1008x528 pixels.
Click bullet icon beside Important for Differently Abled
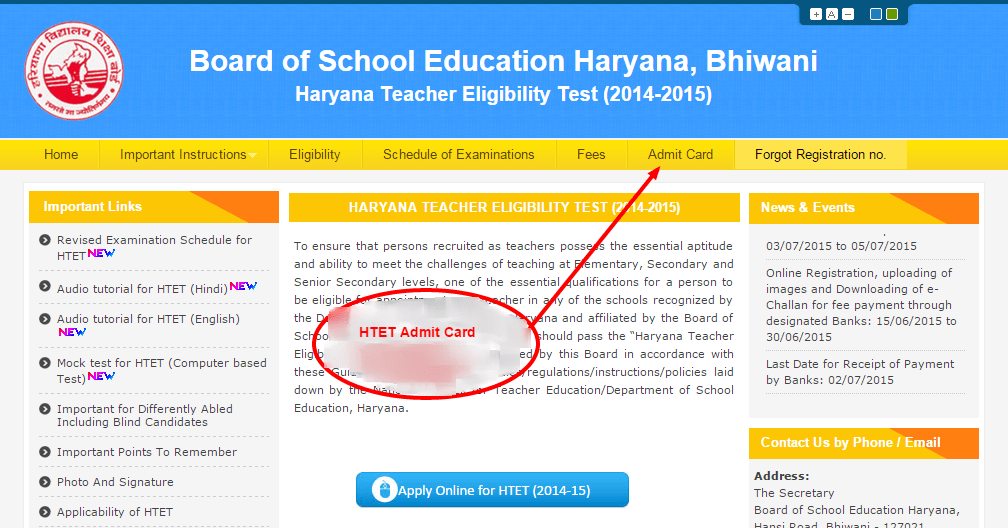(44, 409)
